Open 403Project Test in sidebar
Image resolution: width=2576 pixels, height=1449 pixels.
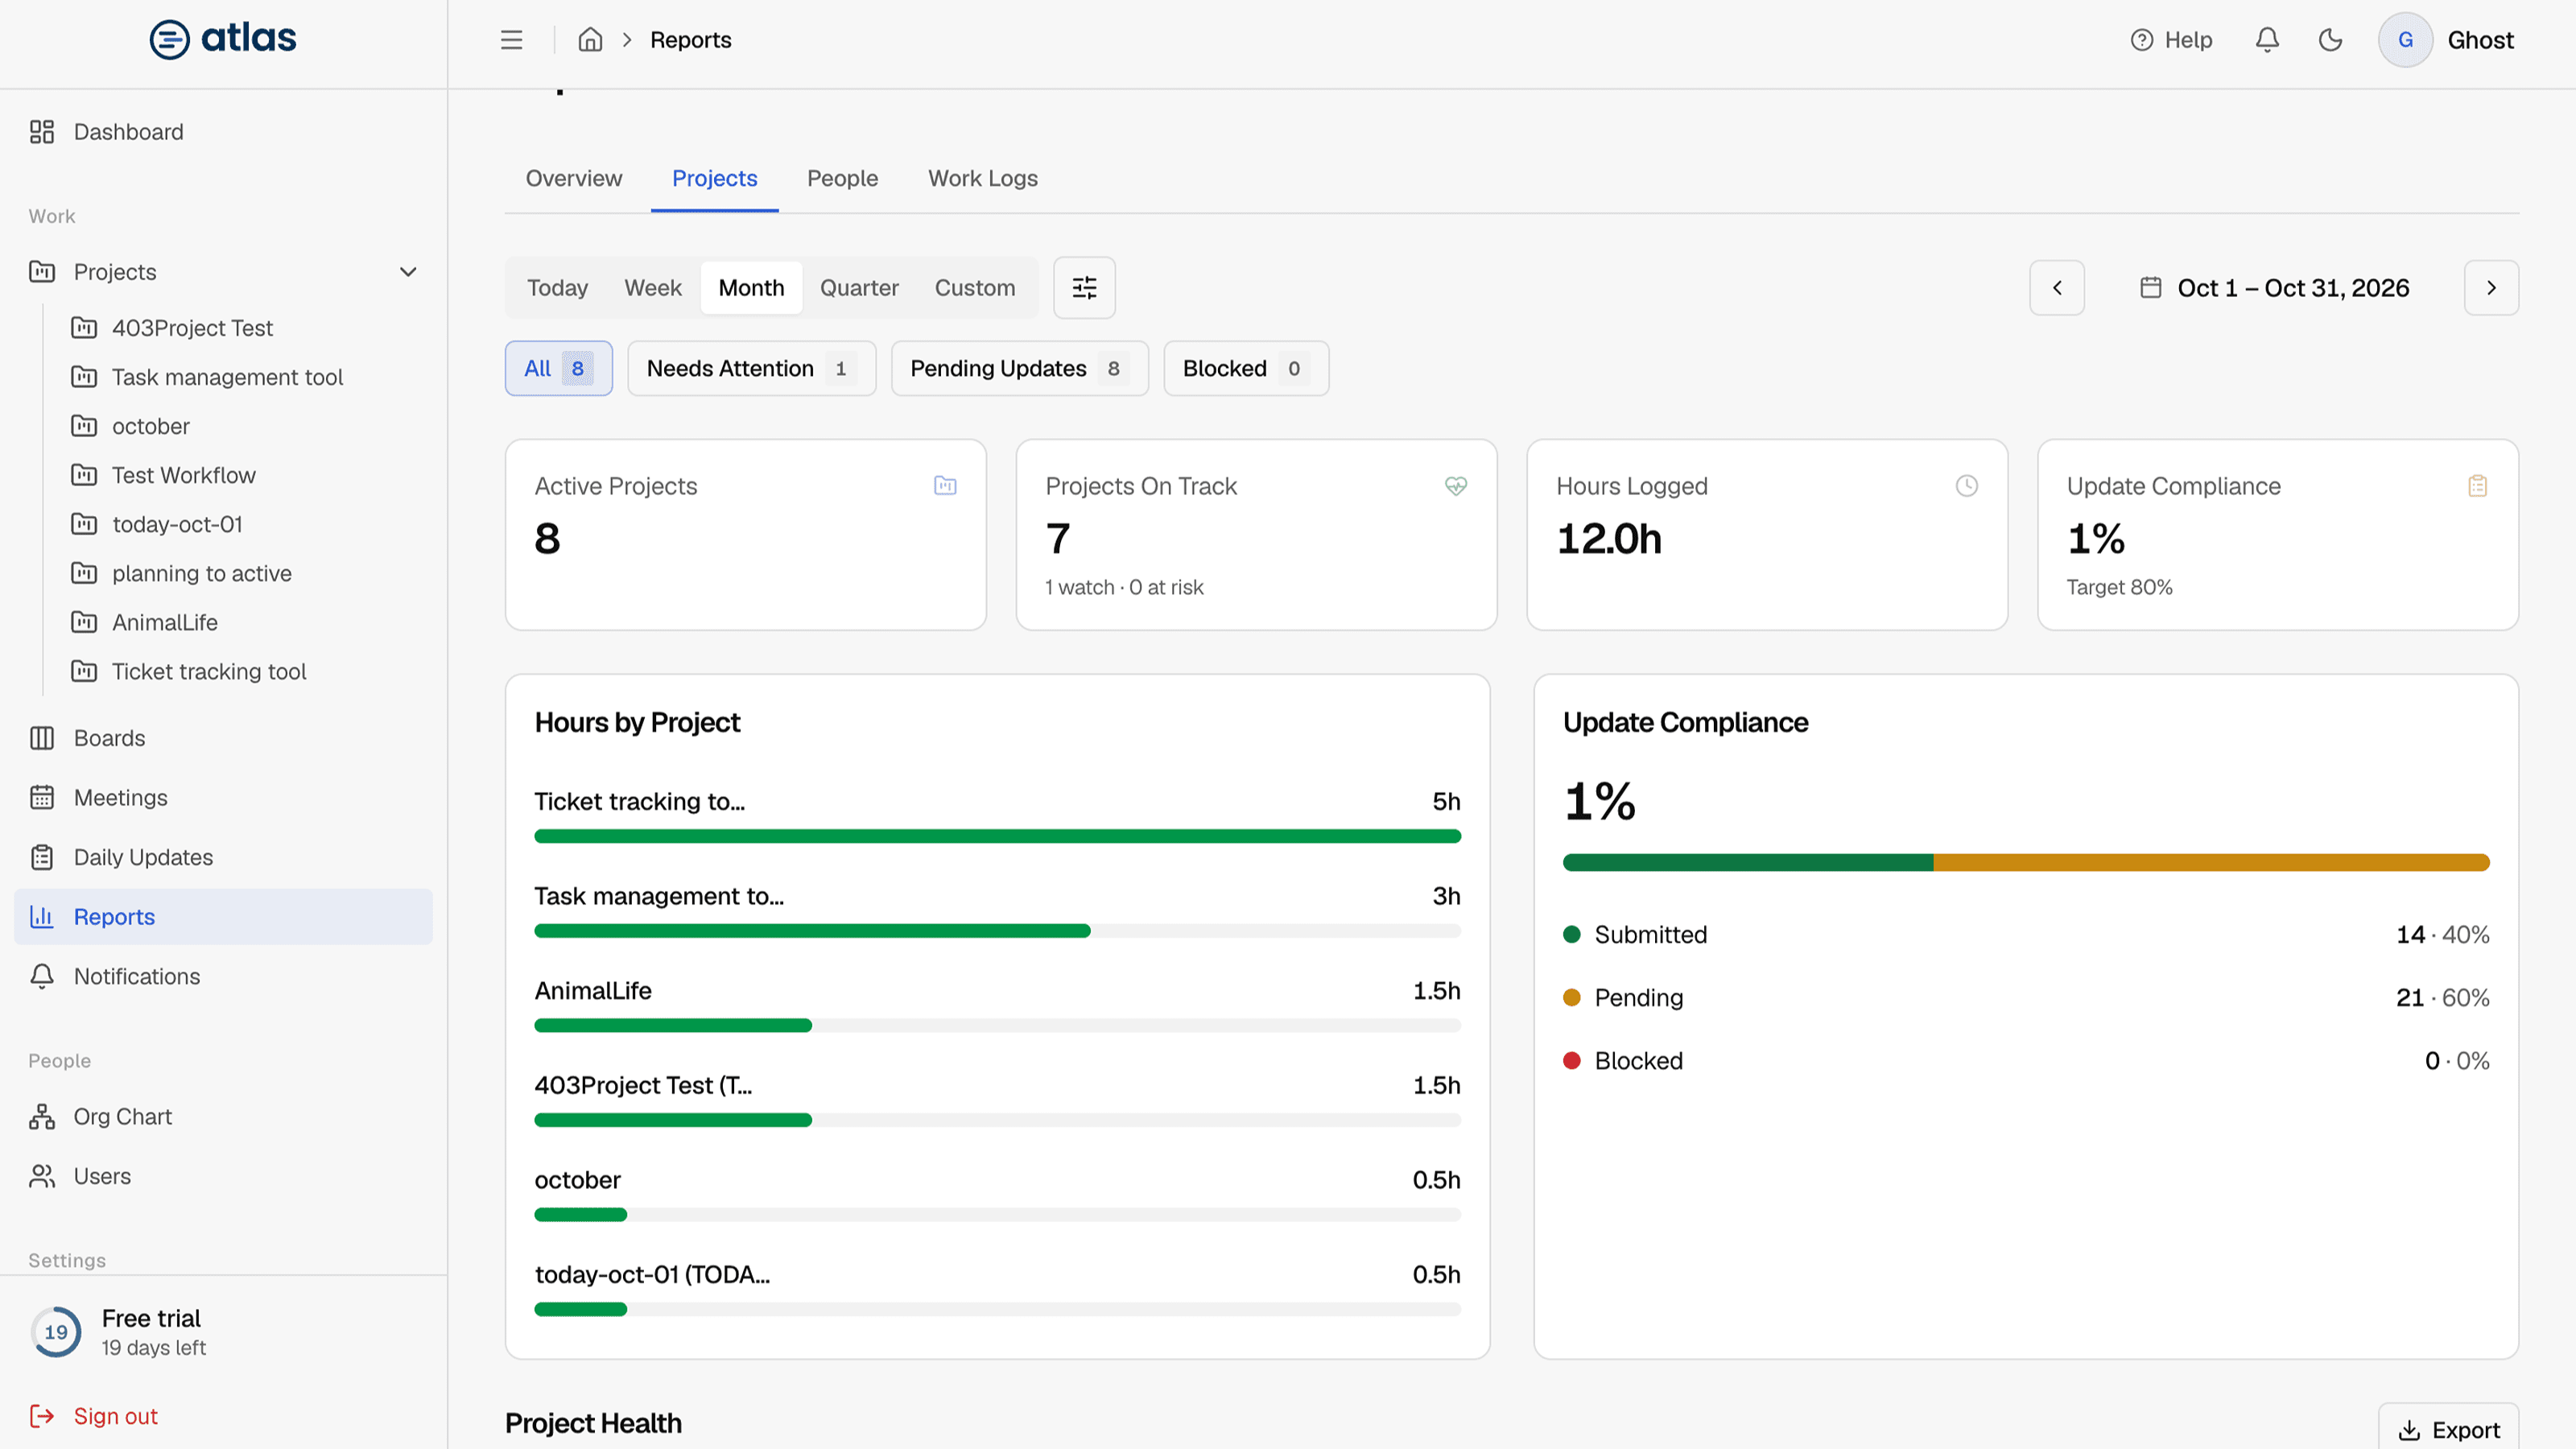[192, 328]
